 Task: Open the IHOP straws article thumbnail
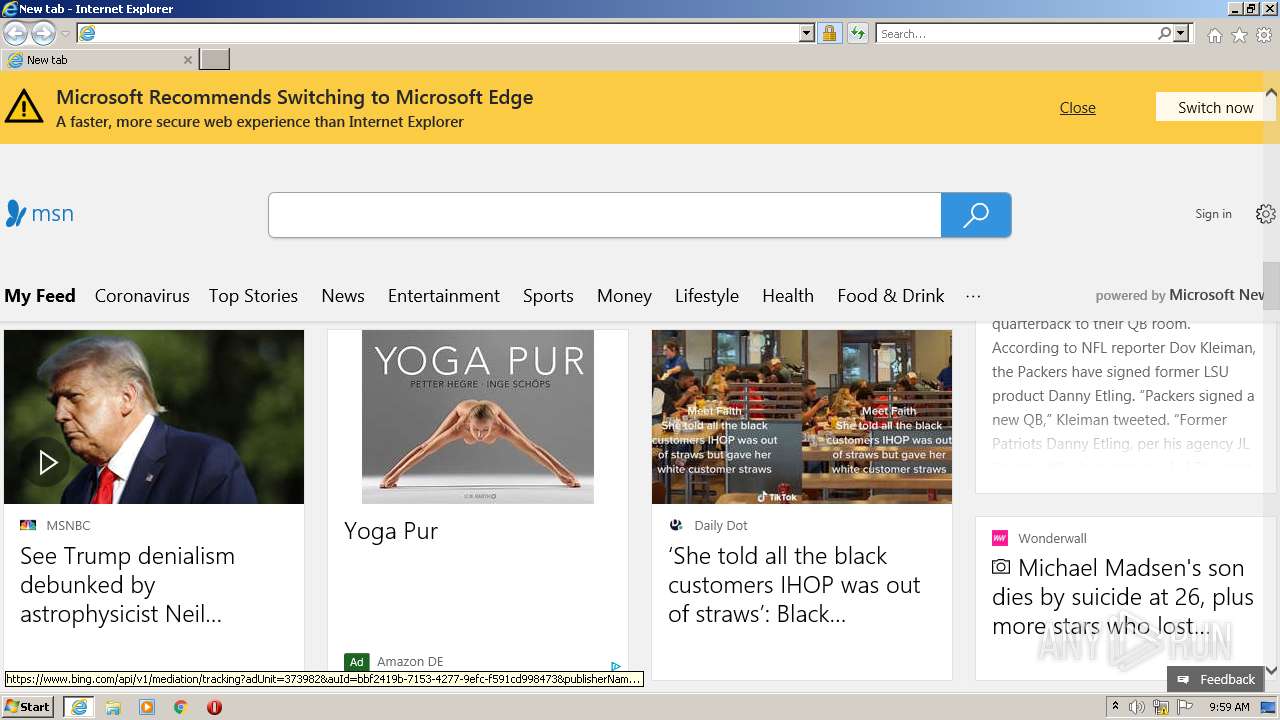802,417
